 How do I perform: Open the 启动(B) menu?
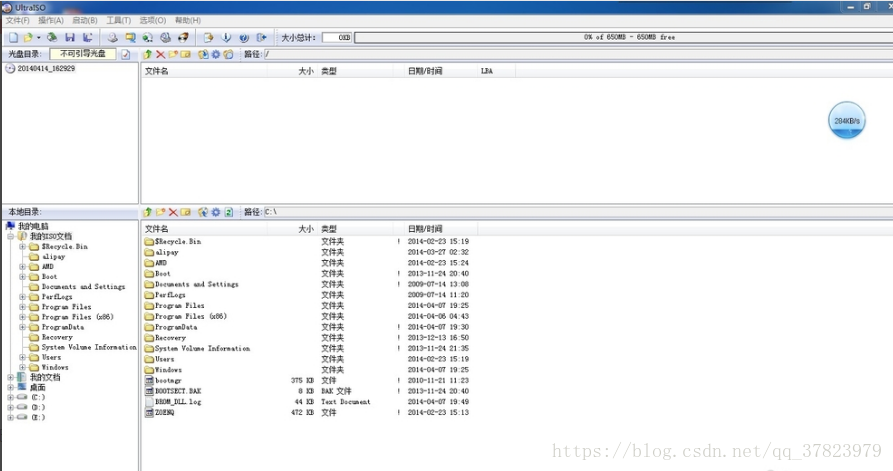click(85, 20)
